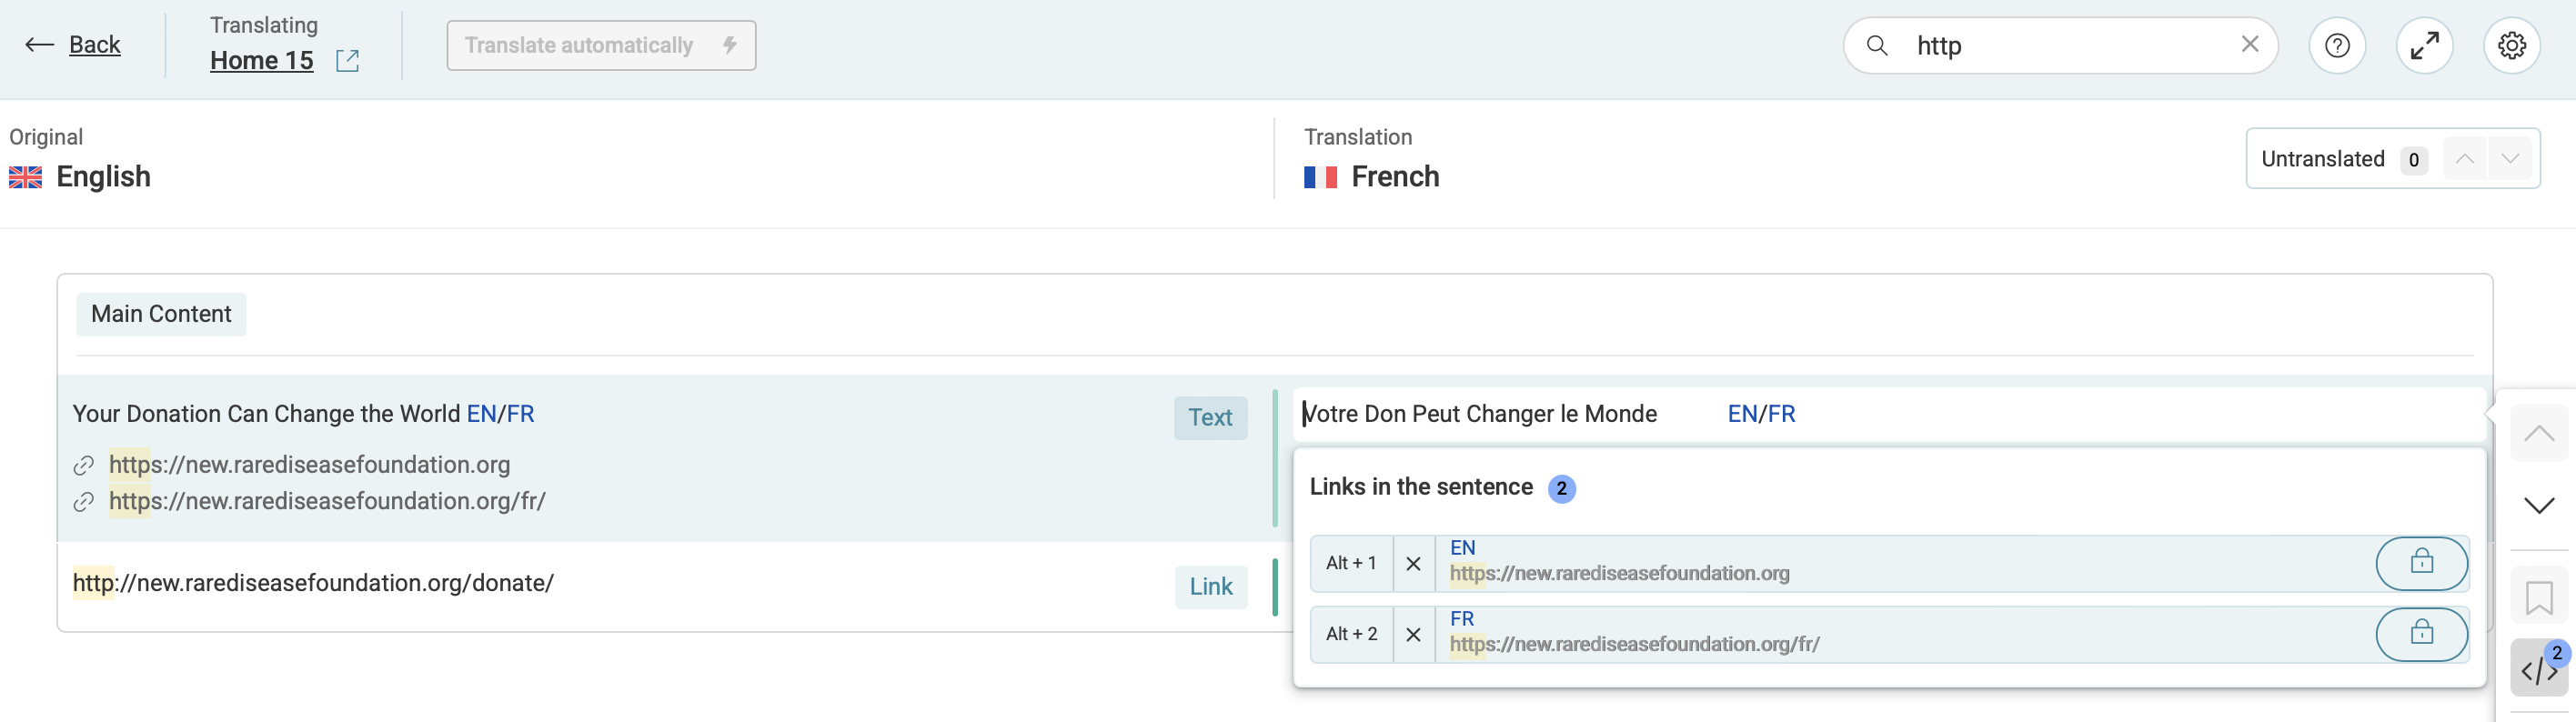Remove the Alt + 1 EN link
The width and height of the screenshot is (2576, 722).
[1413, 564]
